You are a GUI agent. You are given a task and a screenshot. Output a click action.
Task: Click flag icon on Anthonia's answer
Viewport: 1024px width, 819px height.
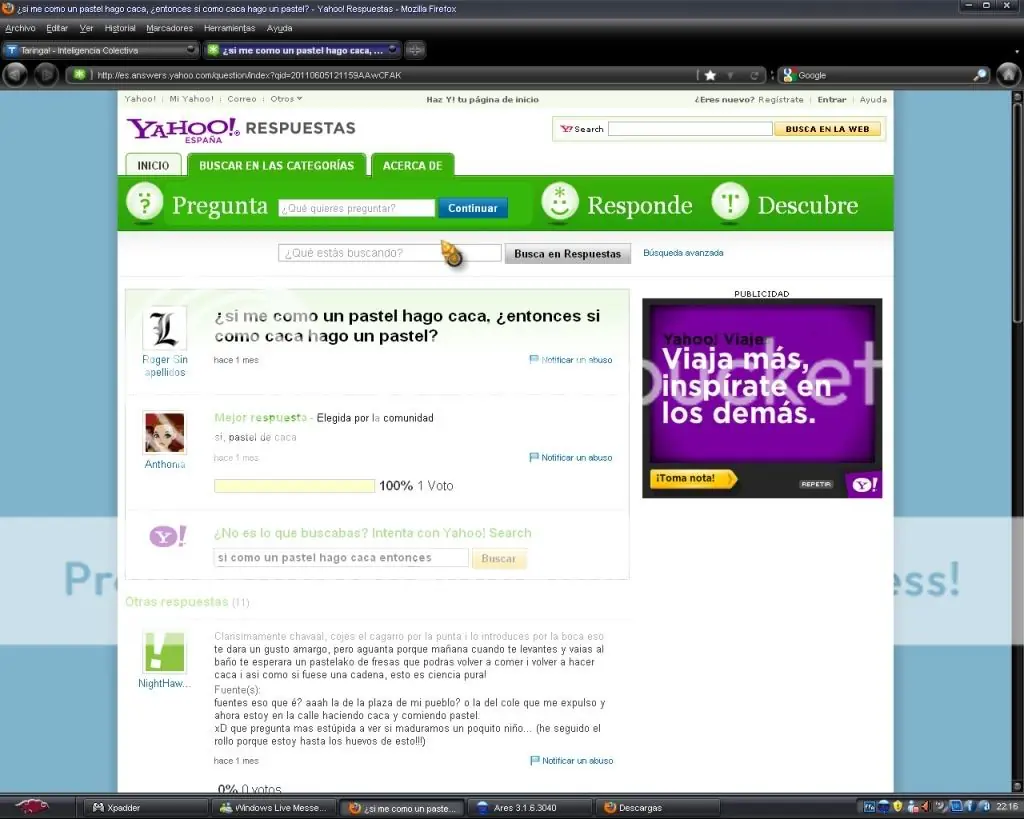tap(534, 457)
